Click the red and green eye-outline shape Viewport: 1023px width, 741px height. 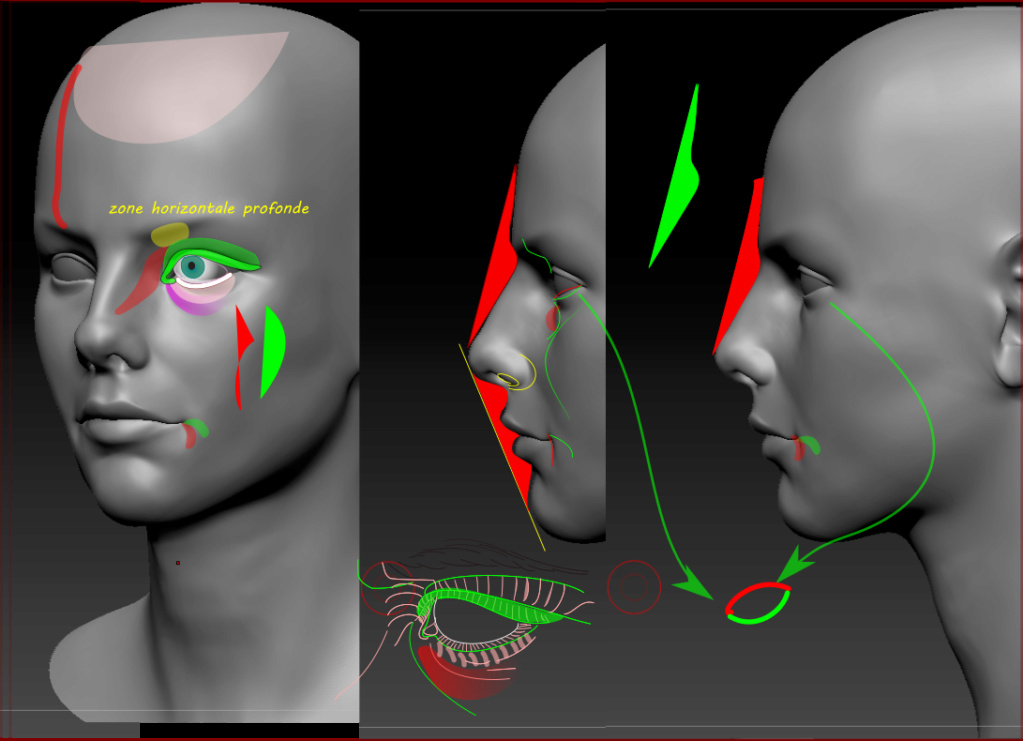click(758, 603)
